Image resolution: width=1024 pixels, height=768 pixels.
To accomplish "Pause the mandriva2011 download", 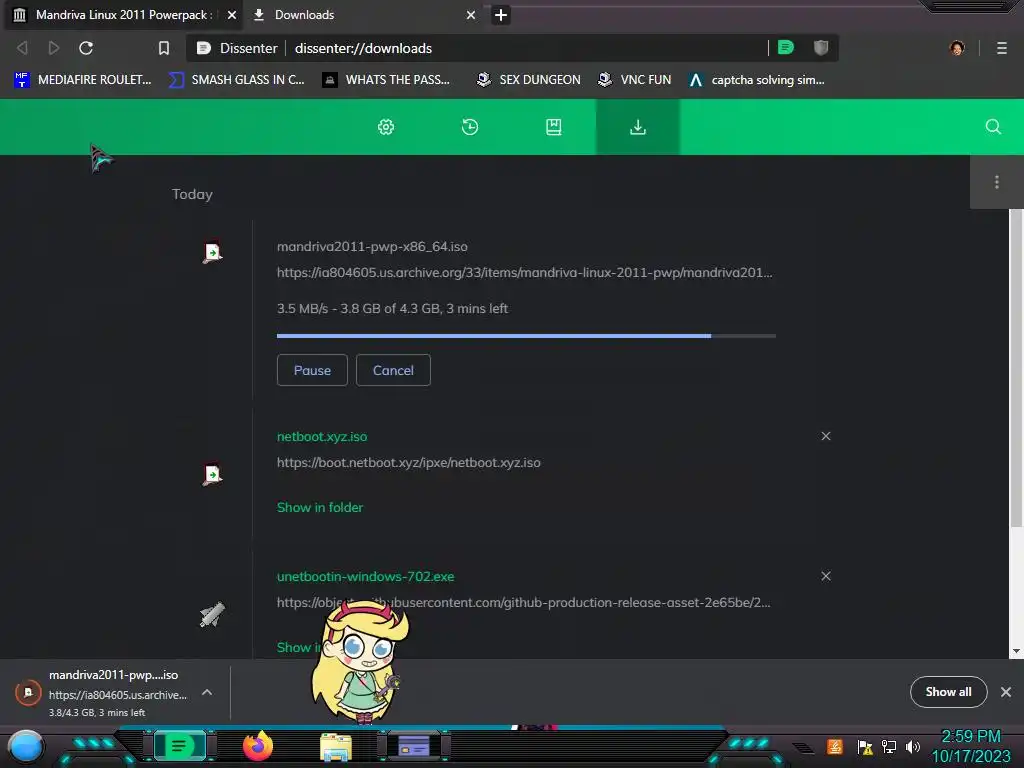I will click(312, 370).
